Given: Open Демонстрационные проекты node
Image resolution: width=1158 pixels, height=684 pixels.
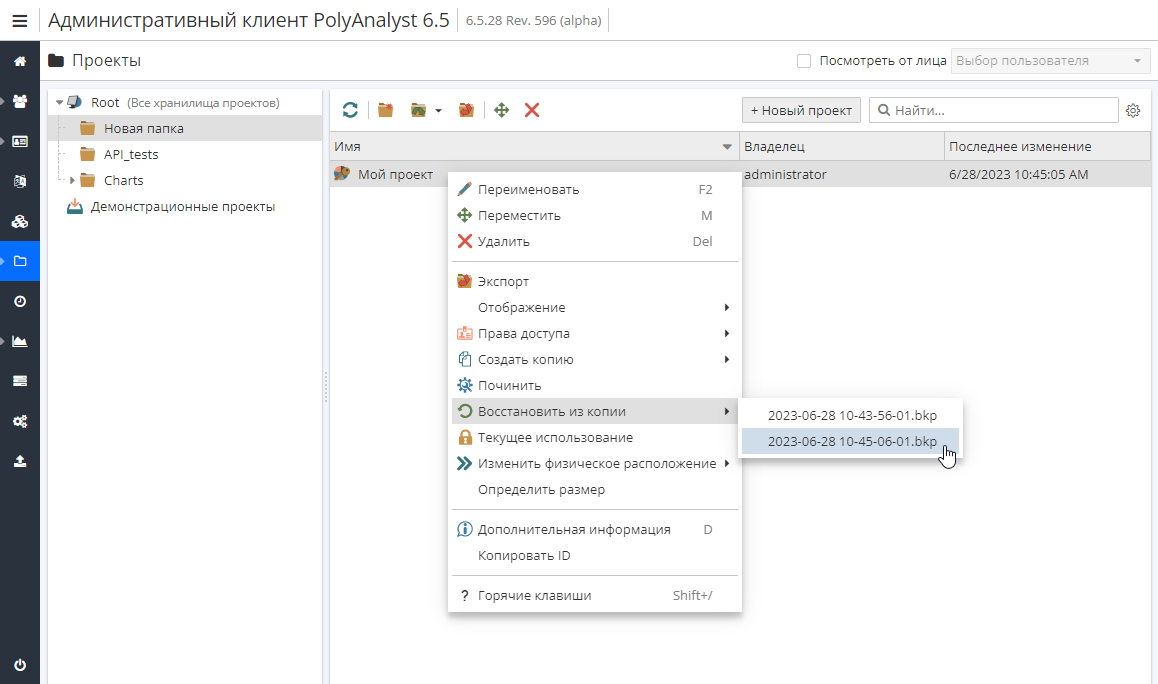Looking at the screenshot, I should click(x=182, y=207).
